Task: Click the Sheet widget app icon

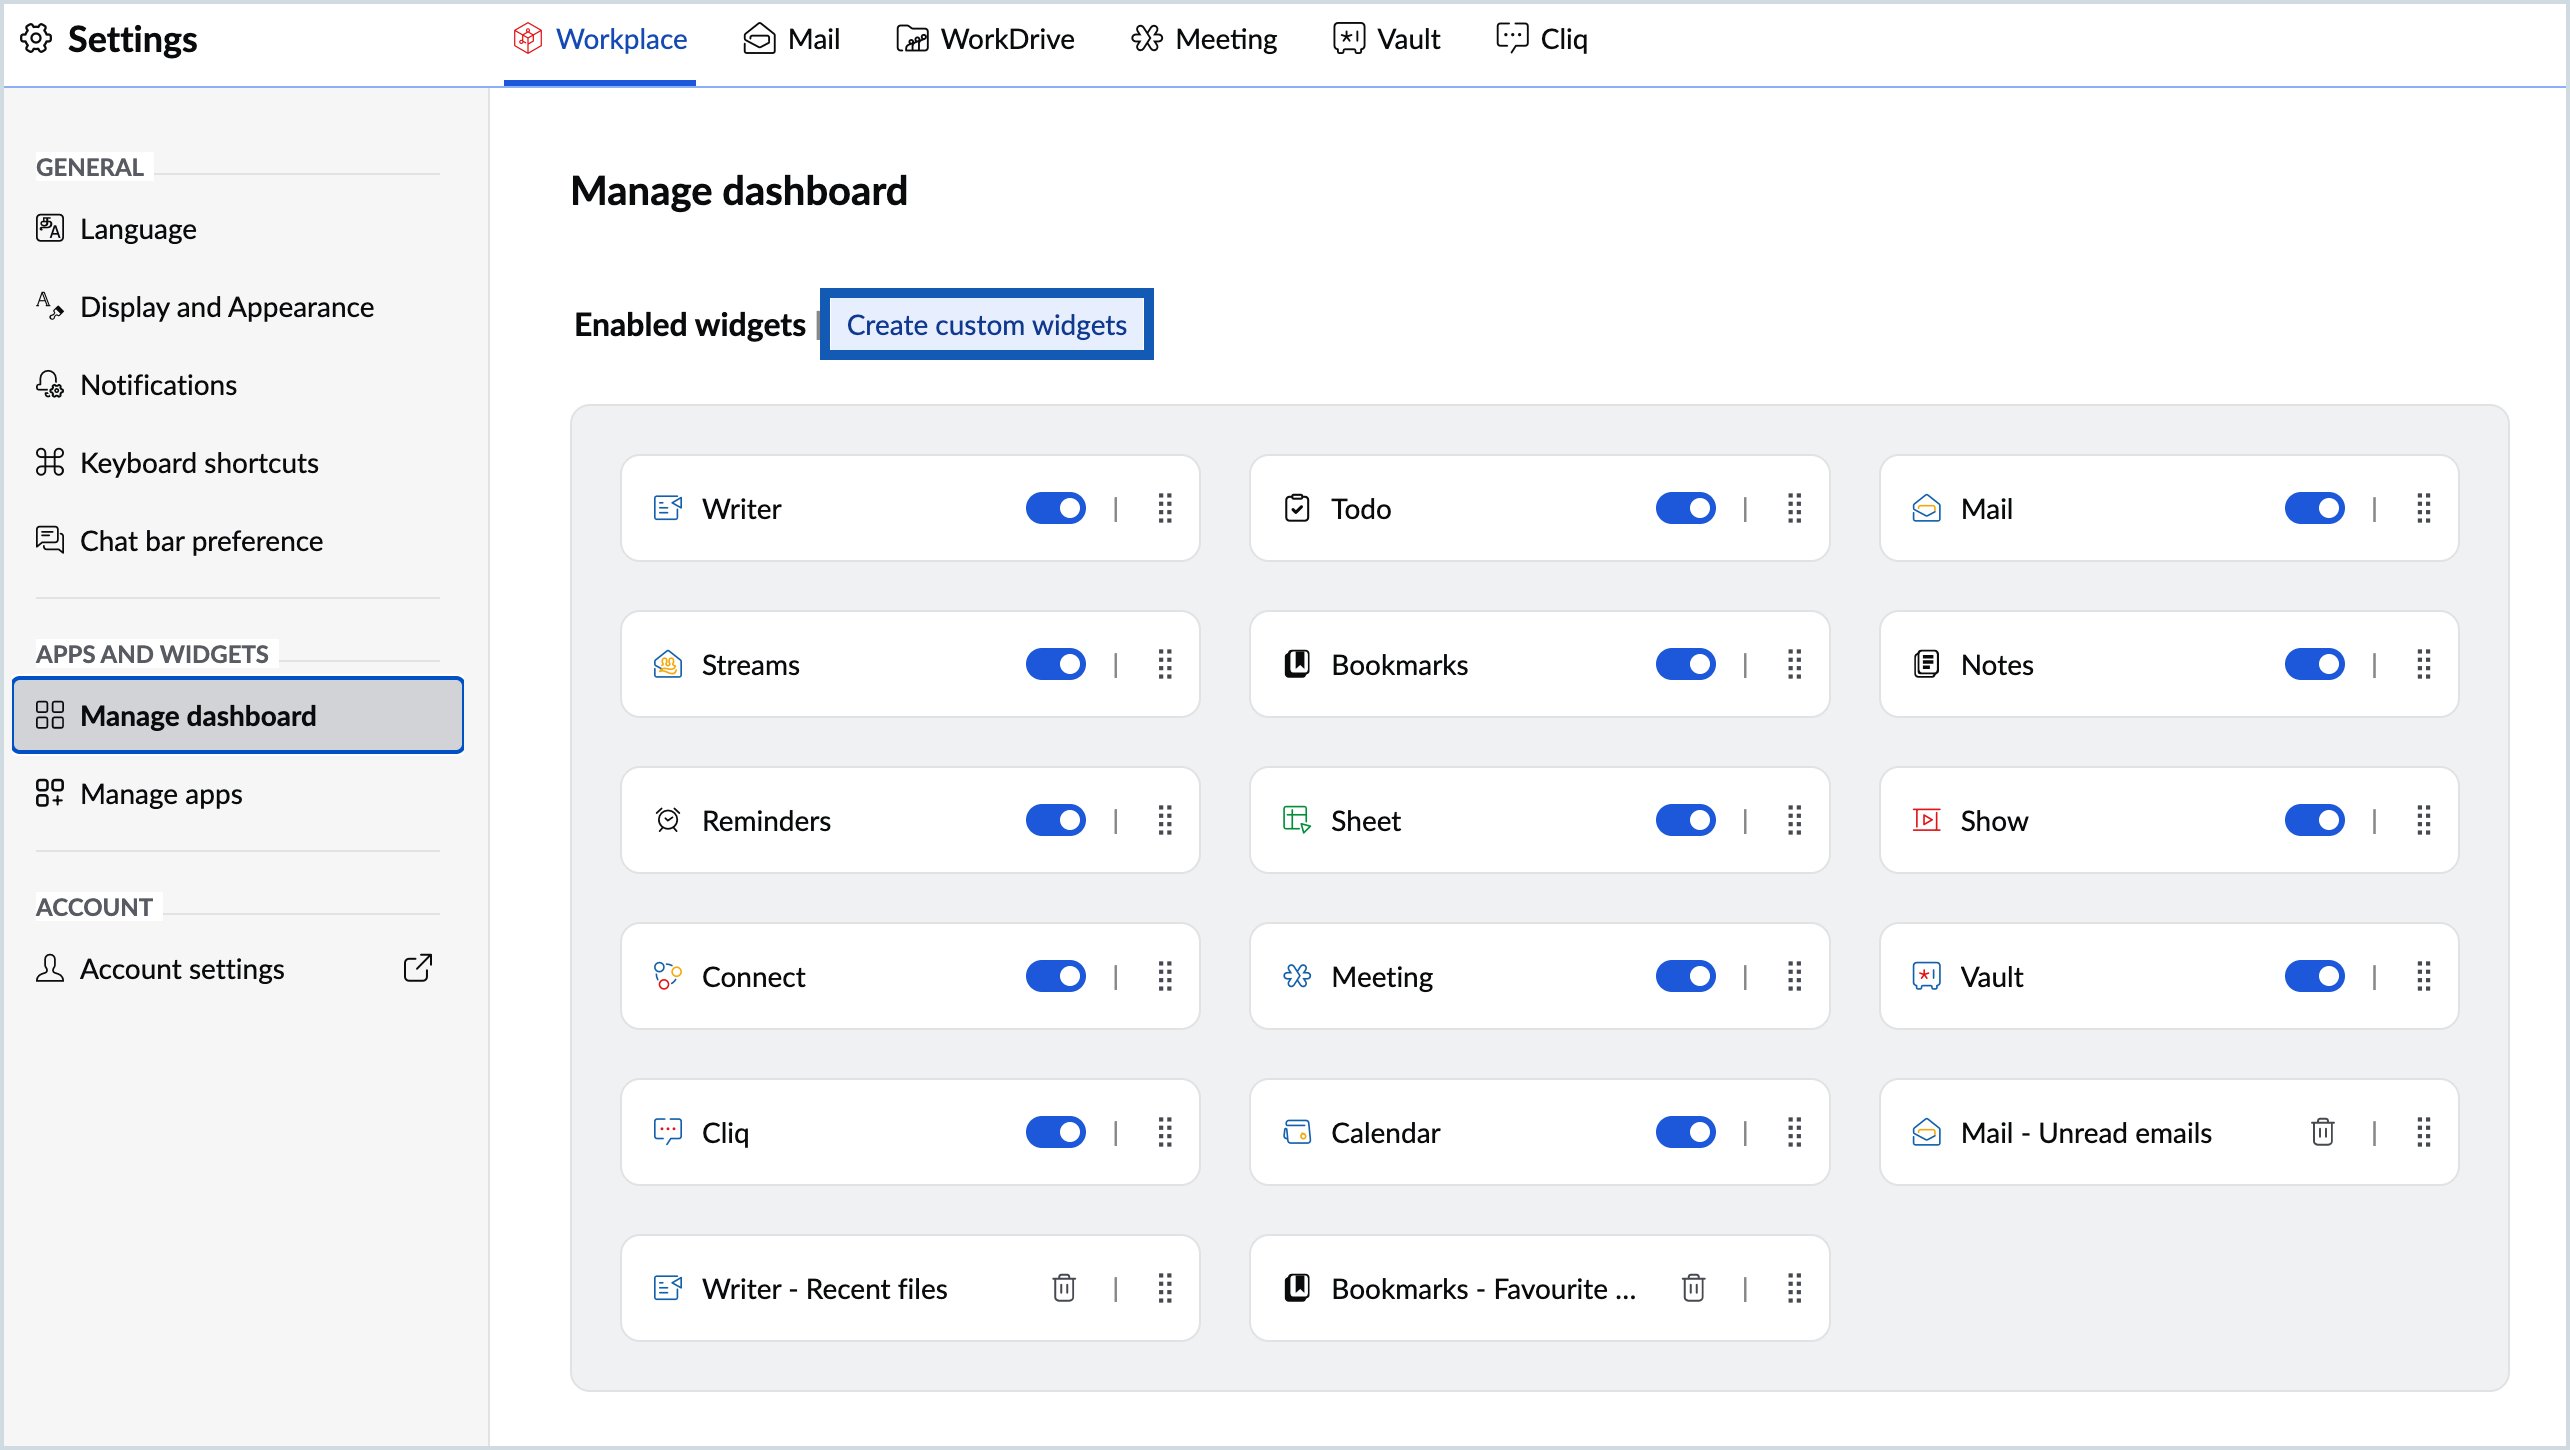Action: [x=1297, y=820]
